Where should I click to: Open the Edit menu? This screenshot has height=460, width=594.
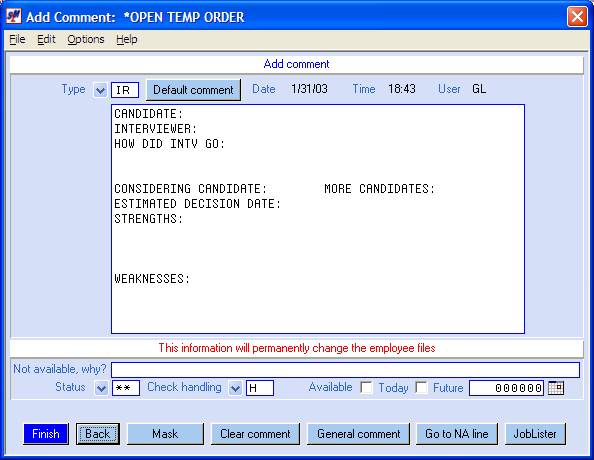point(46,39)
